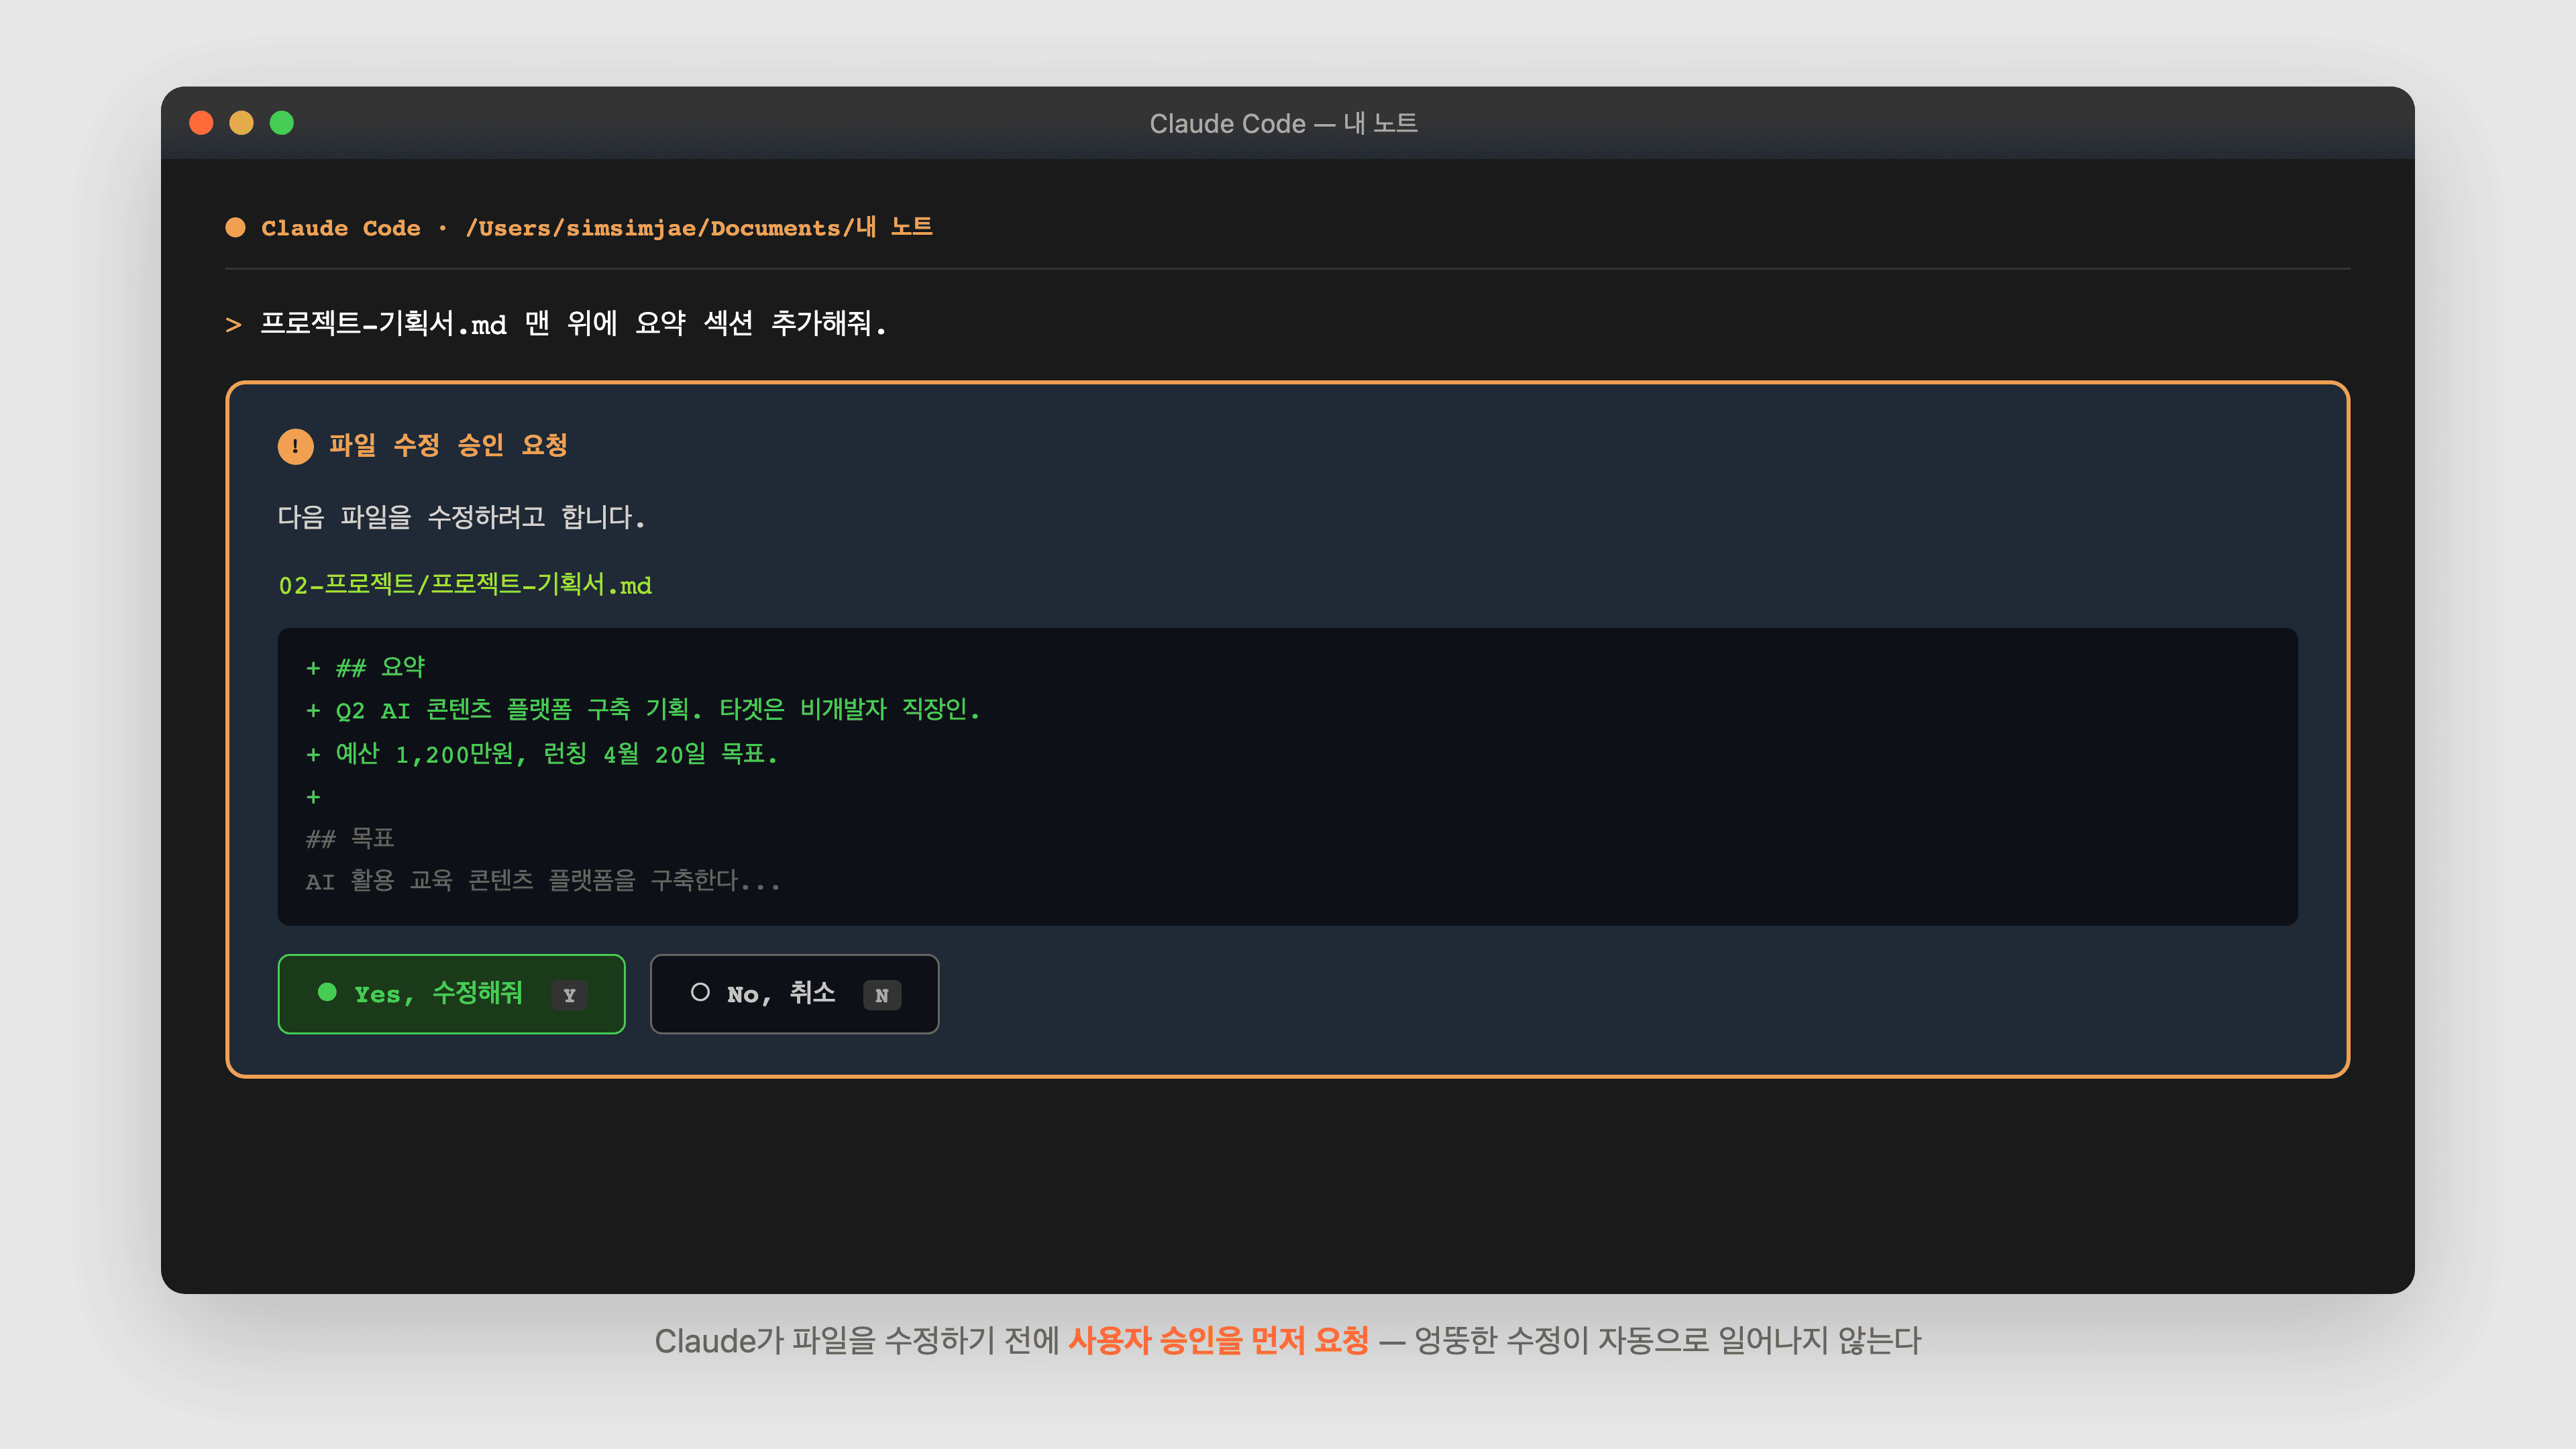The height and width of the screenshot is (1449, 2576).
Task: Close the window with red button
Action: tap(201, 122)
